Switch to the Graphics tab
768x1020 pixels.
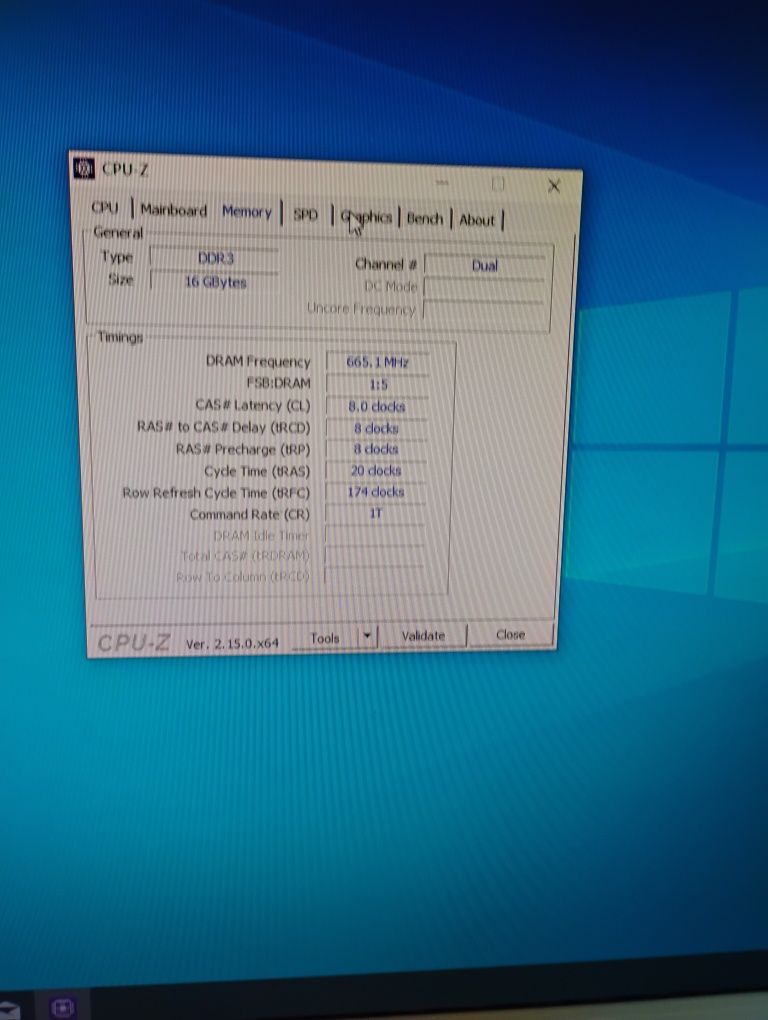click(x=366, y=217)
